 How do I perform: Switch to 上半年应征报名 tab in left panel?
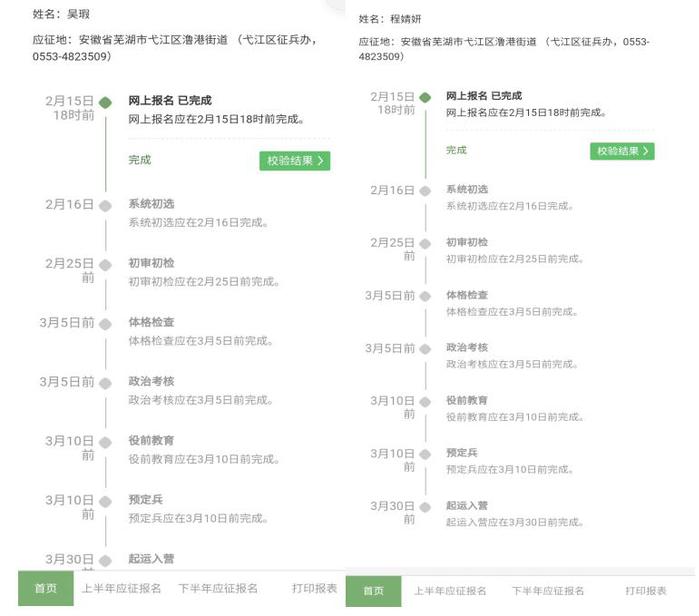(121, 589)
